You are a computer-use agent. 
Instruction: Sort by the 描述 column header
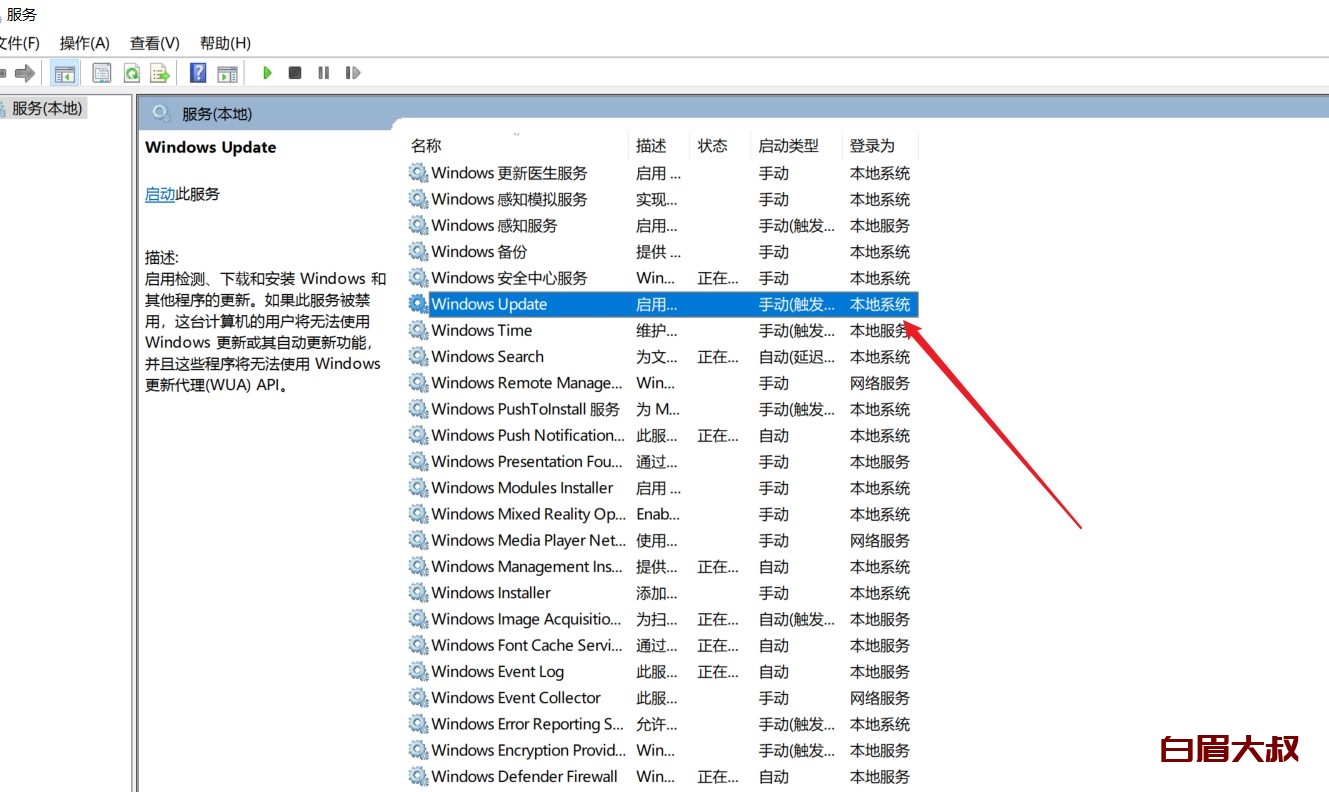pos(651,146)
